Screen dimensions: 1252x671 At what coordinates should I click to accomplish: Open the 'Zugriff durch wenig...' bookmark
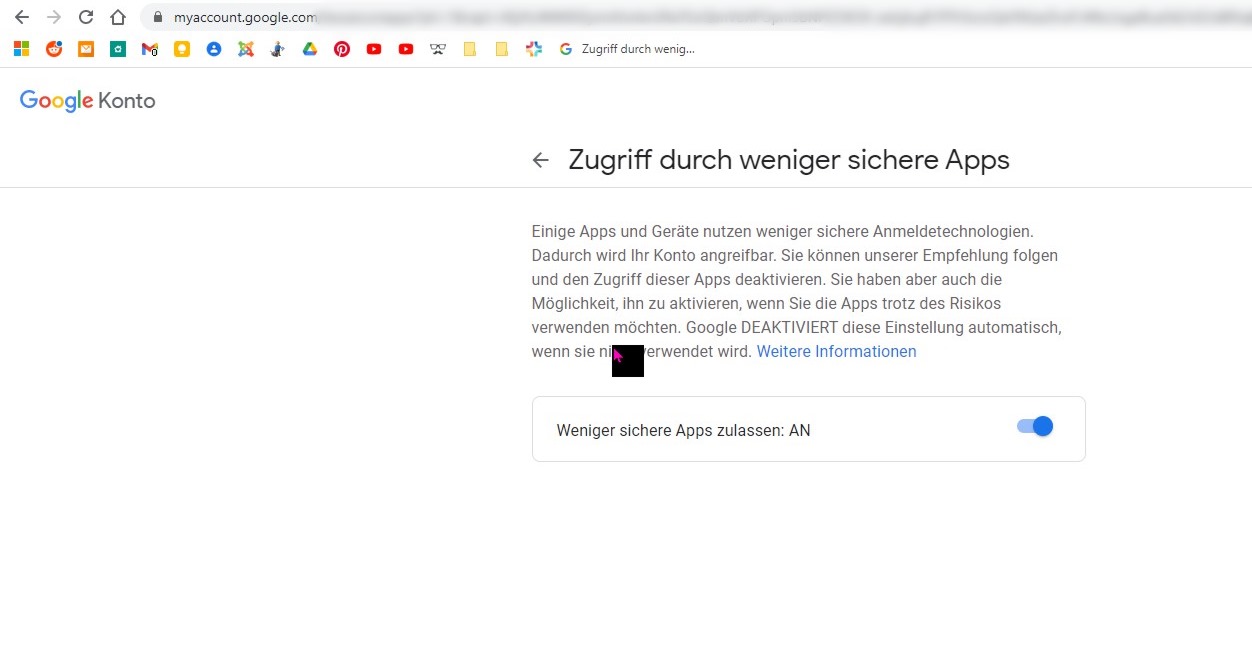[x=627, y=49]
